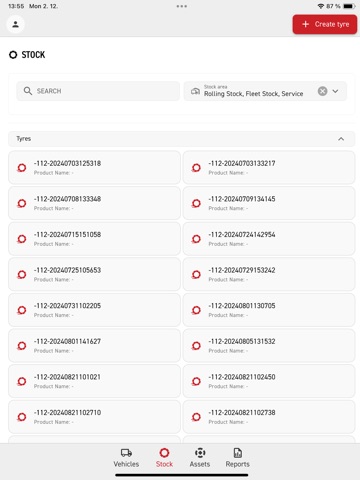This screenshot has height=480, width=360.
Task: Open tyre -112-20240821101021
Action: click(x=94, y=381)
